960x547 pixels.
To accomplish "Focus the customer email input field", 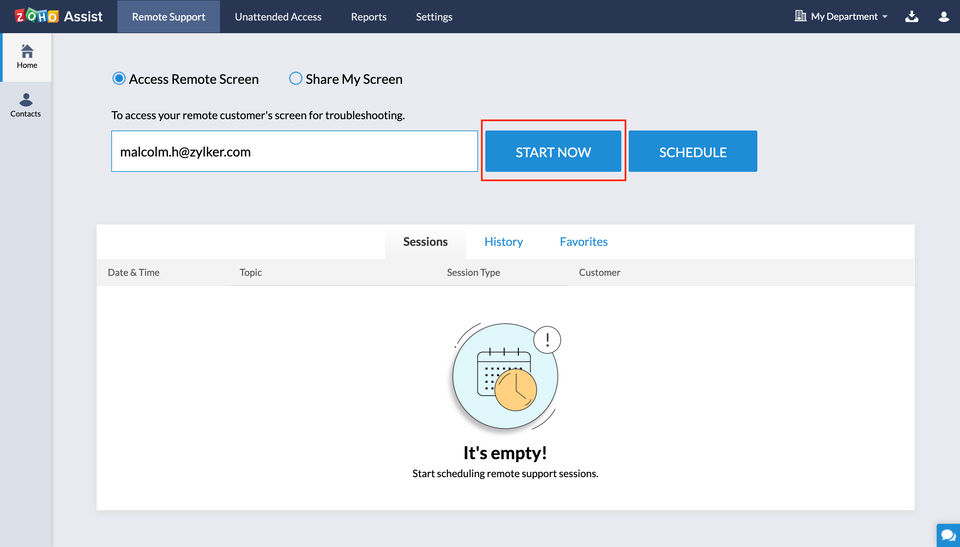I will (x=294, y=151).
